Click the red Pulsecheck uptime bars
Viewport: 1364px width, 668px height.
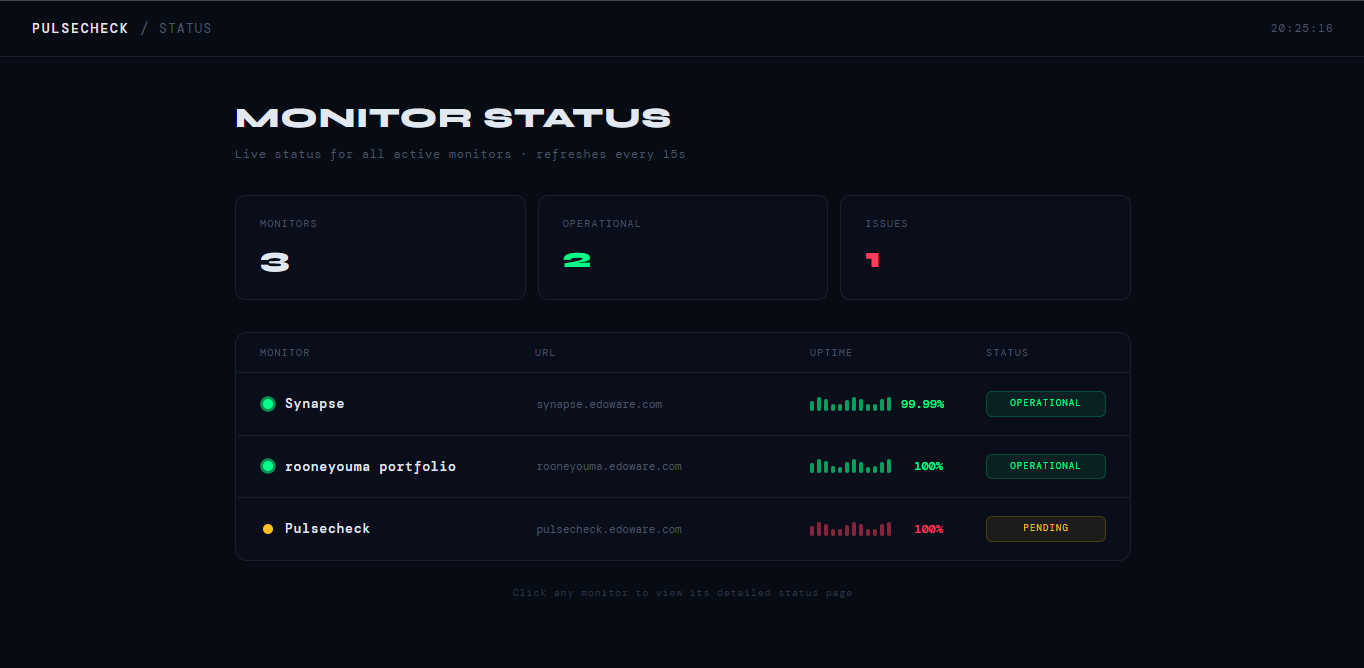[850, 529]
